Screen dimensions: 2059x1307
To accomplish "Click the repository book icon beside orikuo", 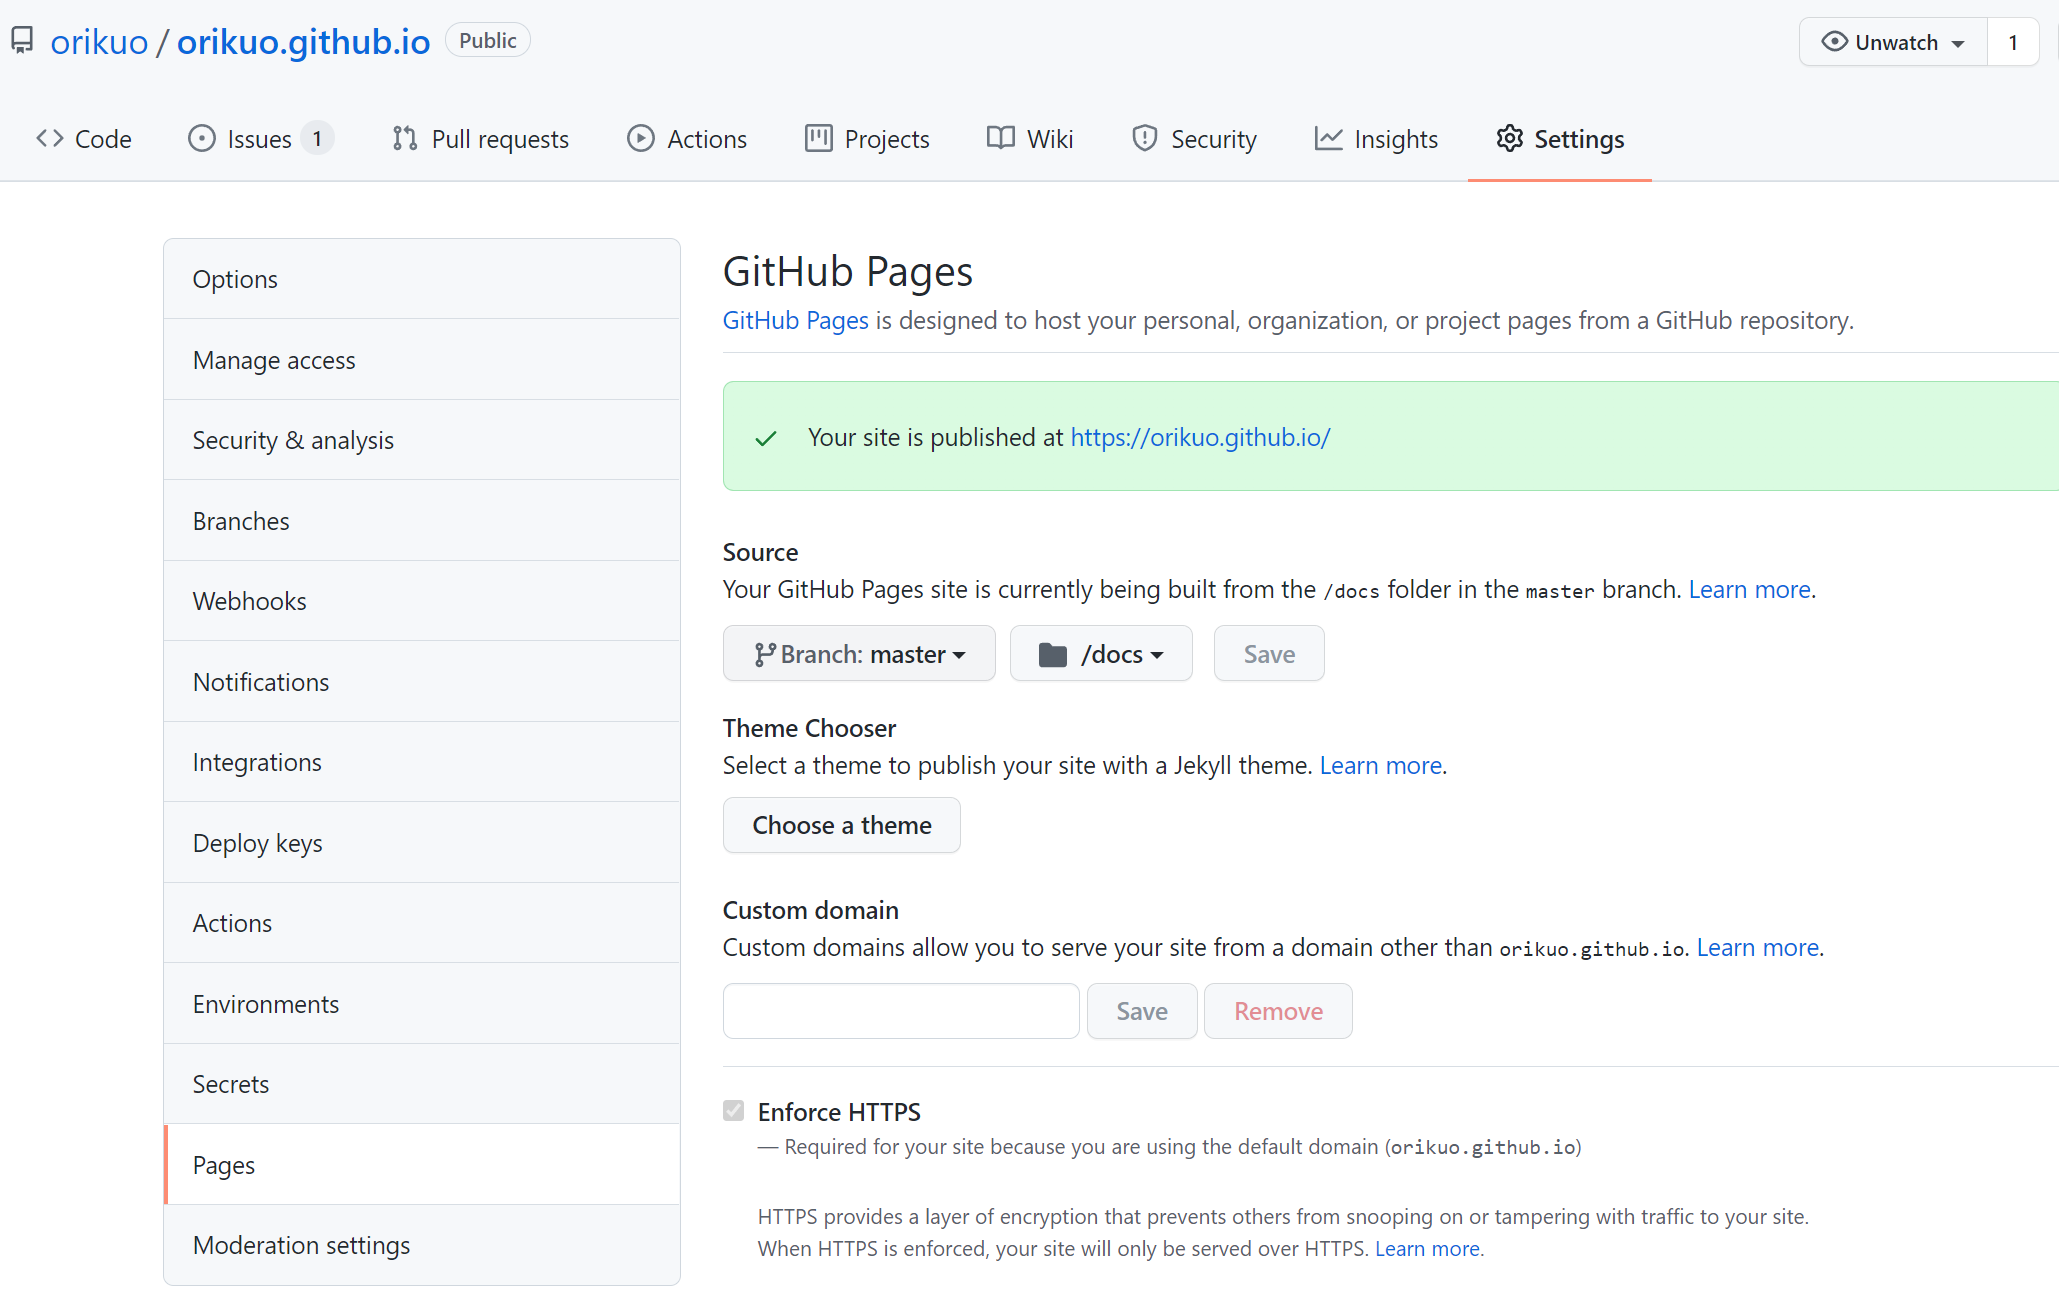I will 21,40.
